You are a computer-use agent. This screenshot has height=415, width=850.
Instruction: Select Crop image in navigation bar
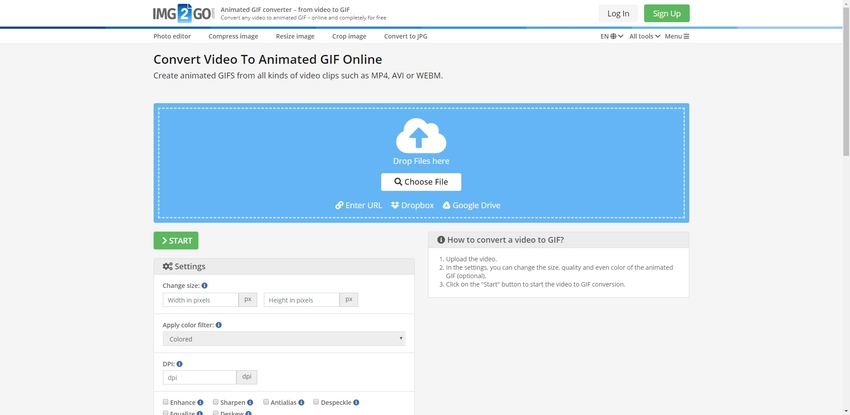(x=349, y=36)
